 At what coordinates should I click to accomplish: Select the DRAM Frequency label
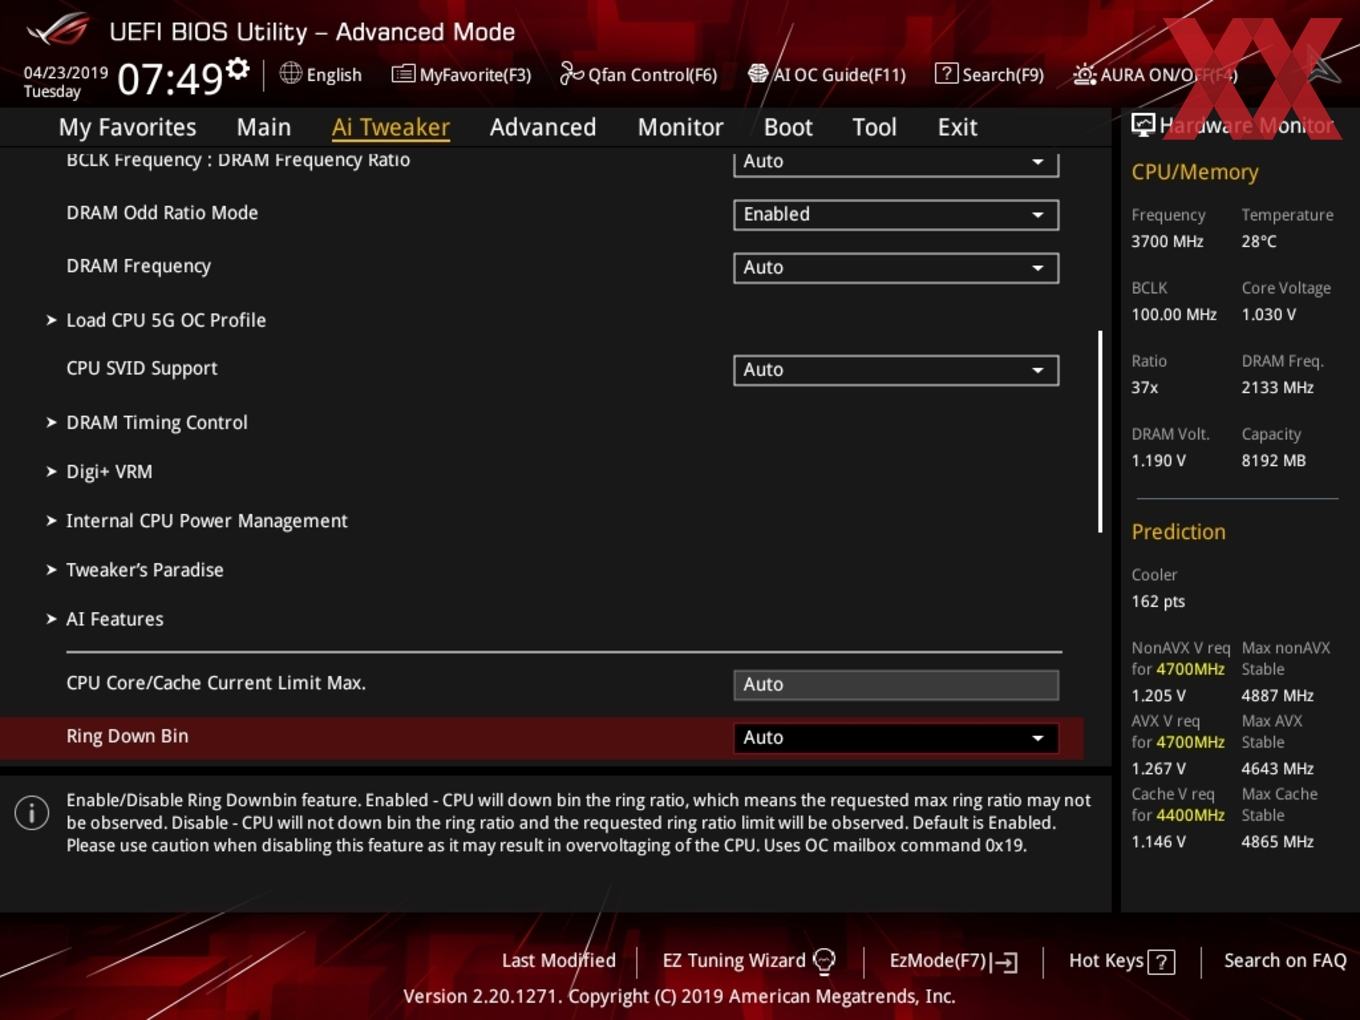[138, 266]
